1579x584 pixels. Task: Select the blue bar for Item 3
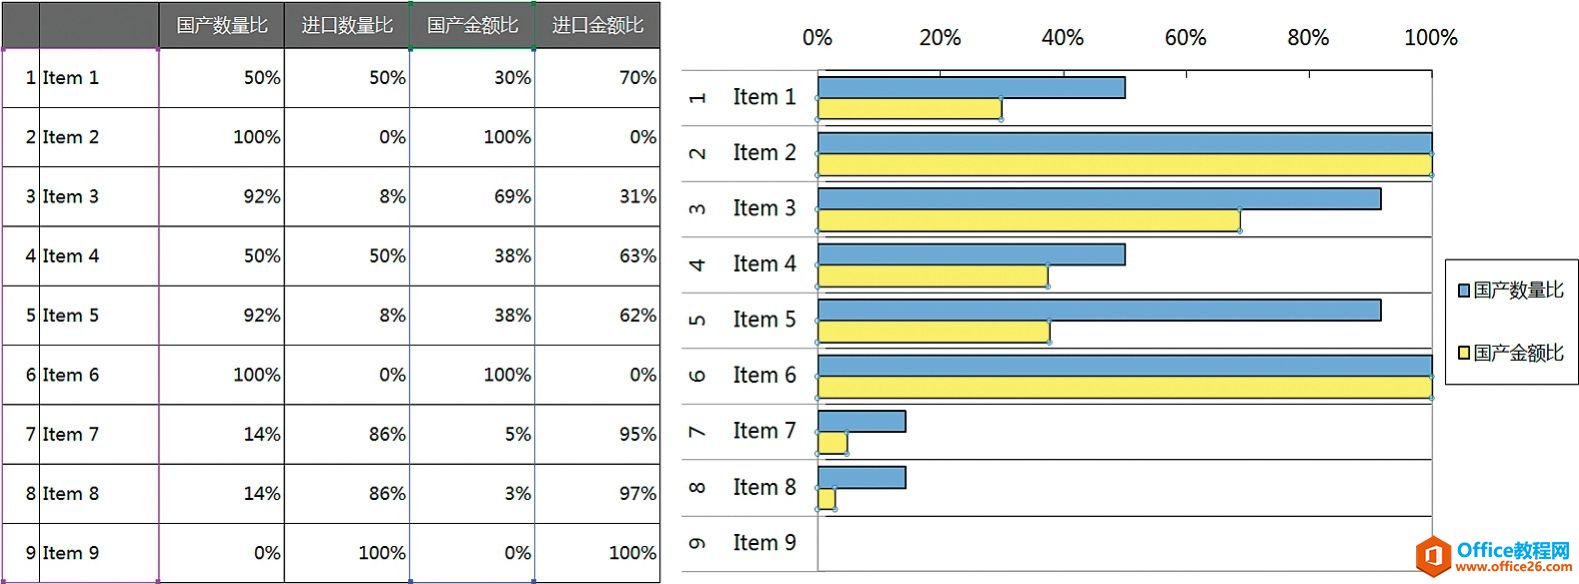click(1098, 199)
